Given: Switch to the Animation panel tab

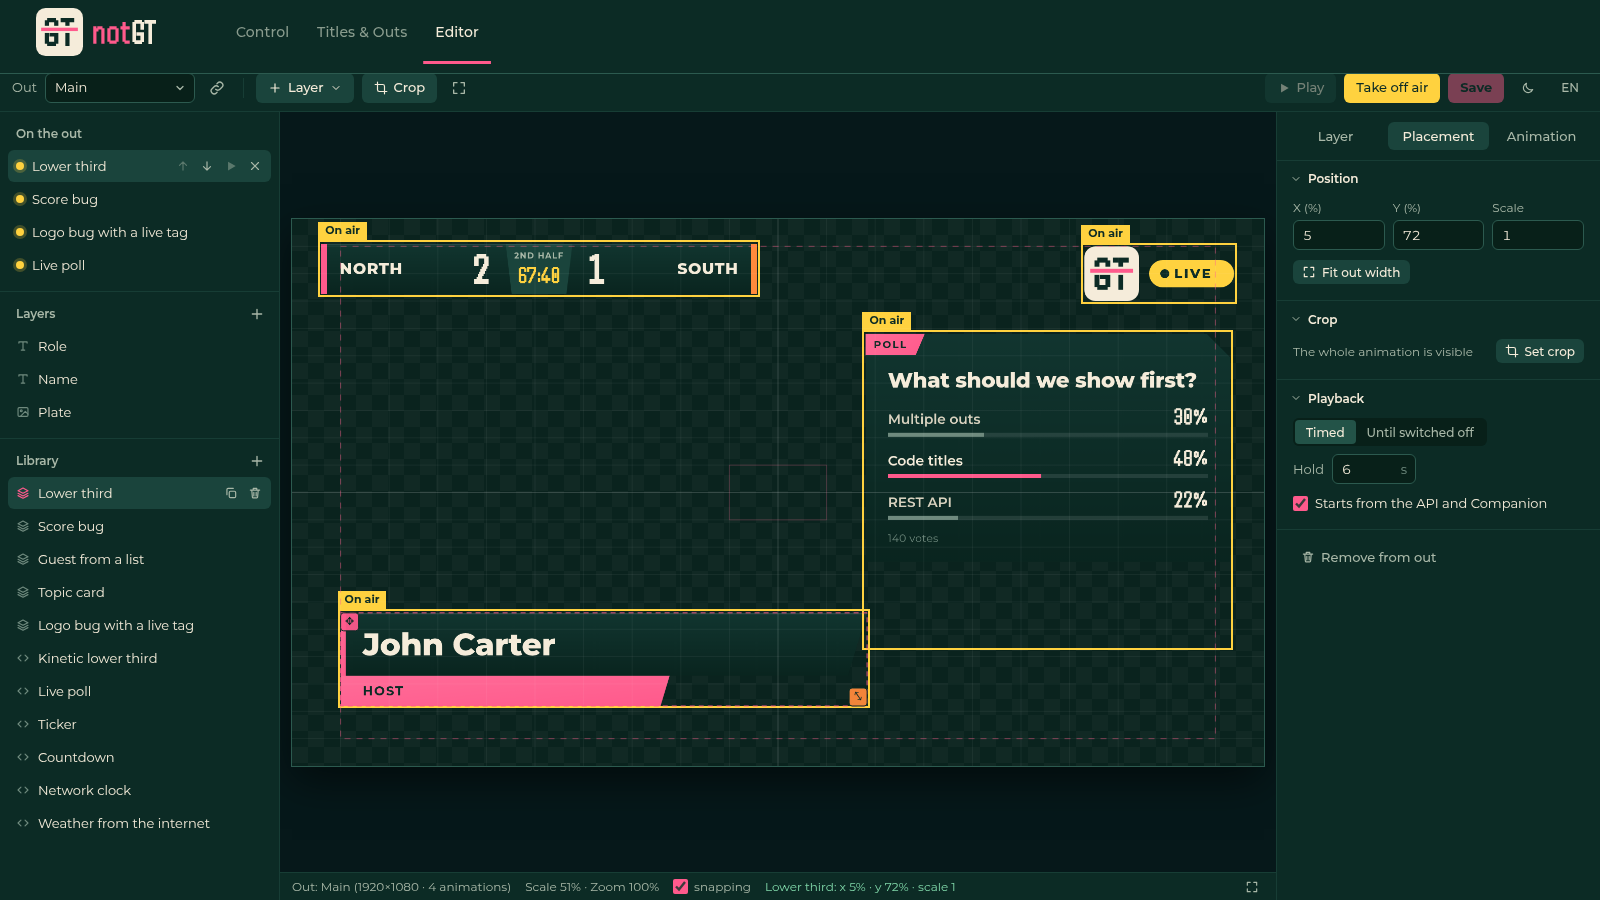Looking at the screenshot, I should tap(1541, 137).
